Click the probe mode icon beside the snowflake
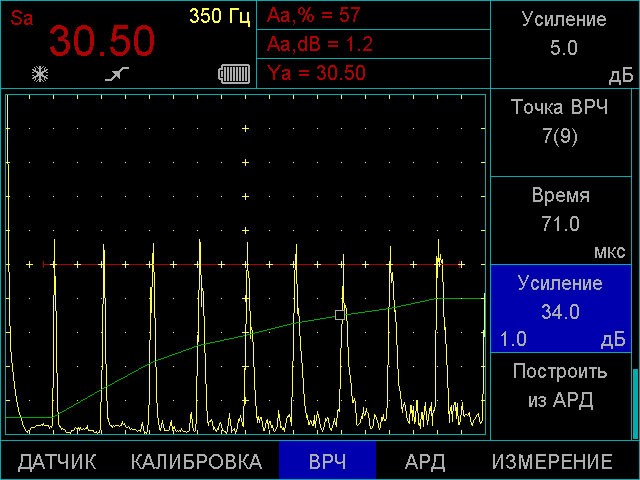Image resolution: width=640 pixels, height=480 pixels. (117, 75)
